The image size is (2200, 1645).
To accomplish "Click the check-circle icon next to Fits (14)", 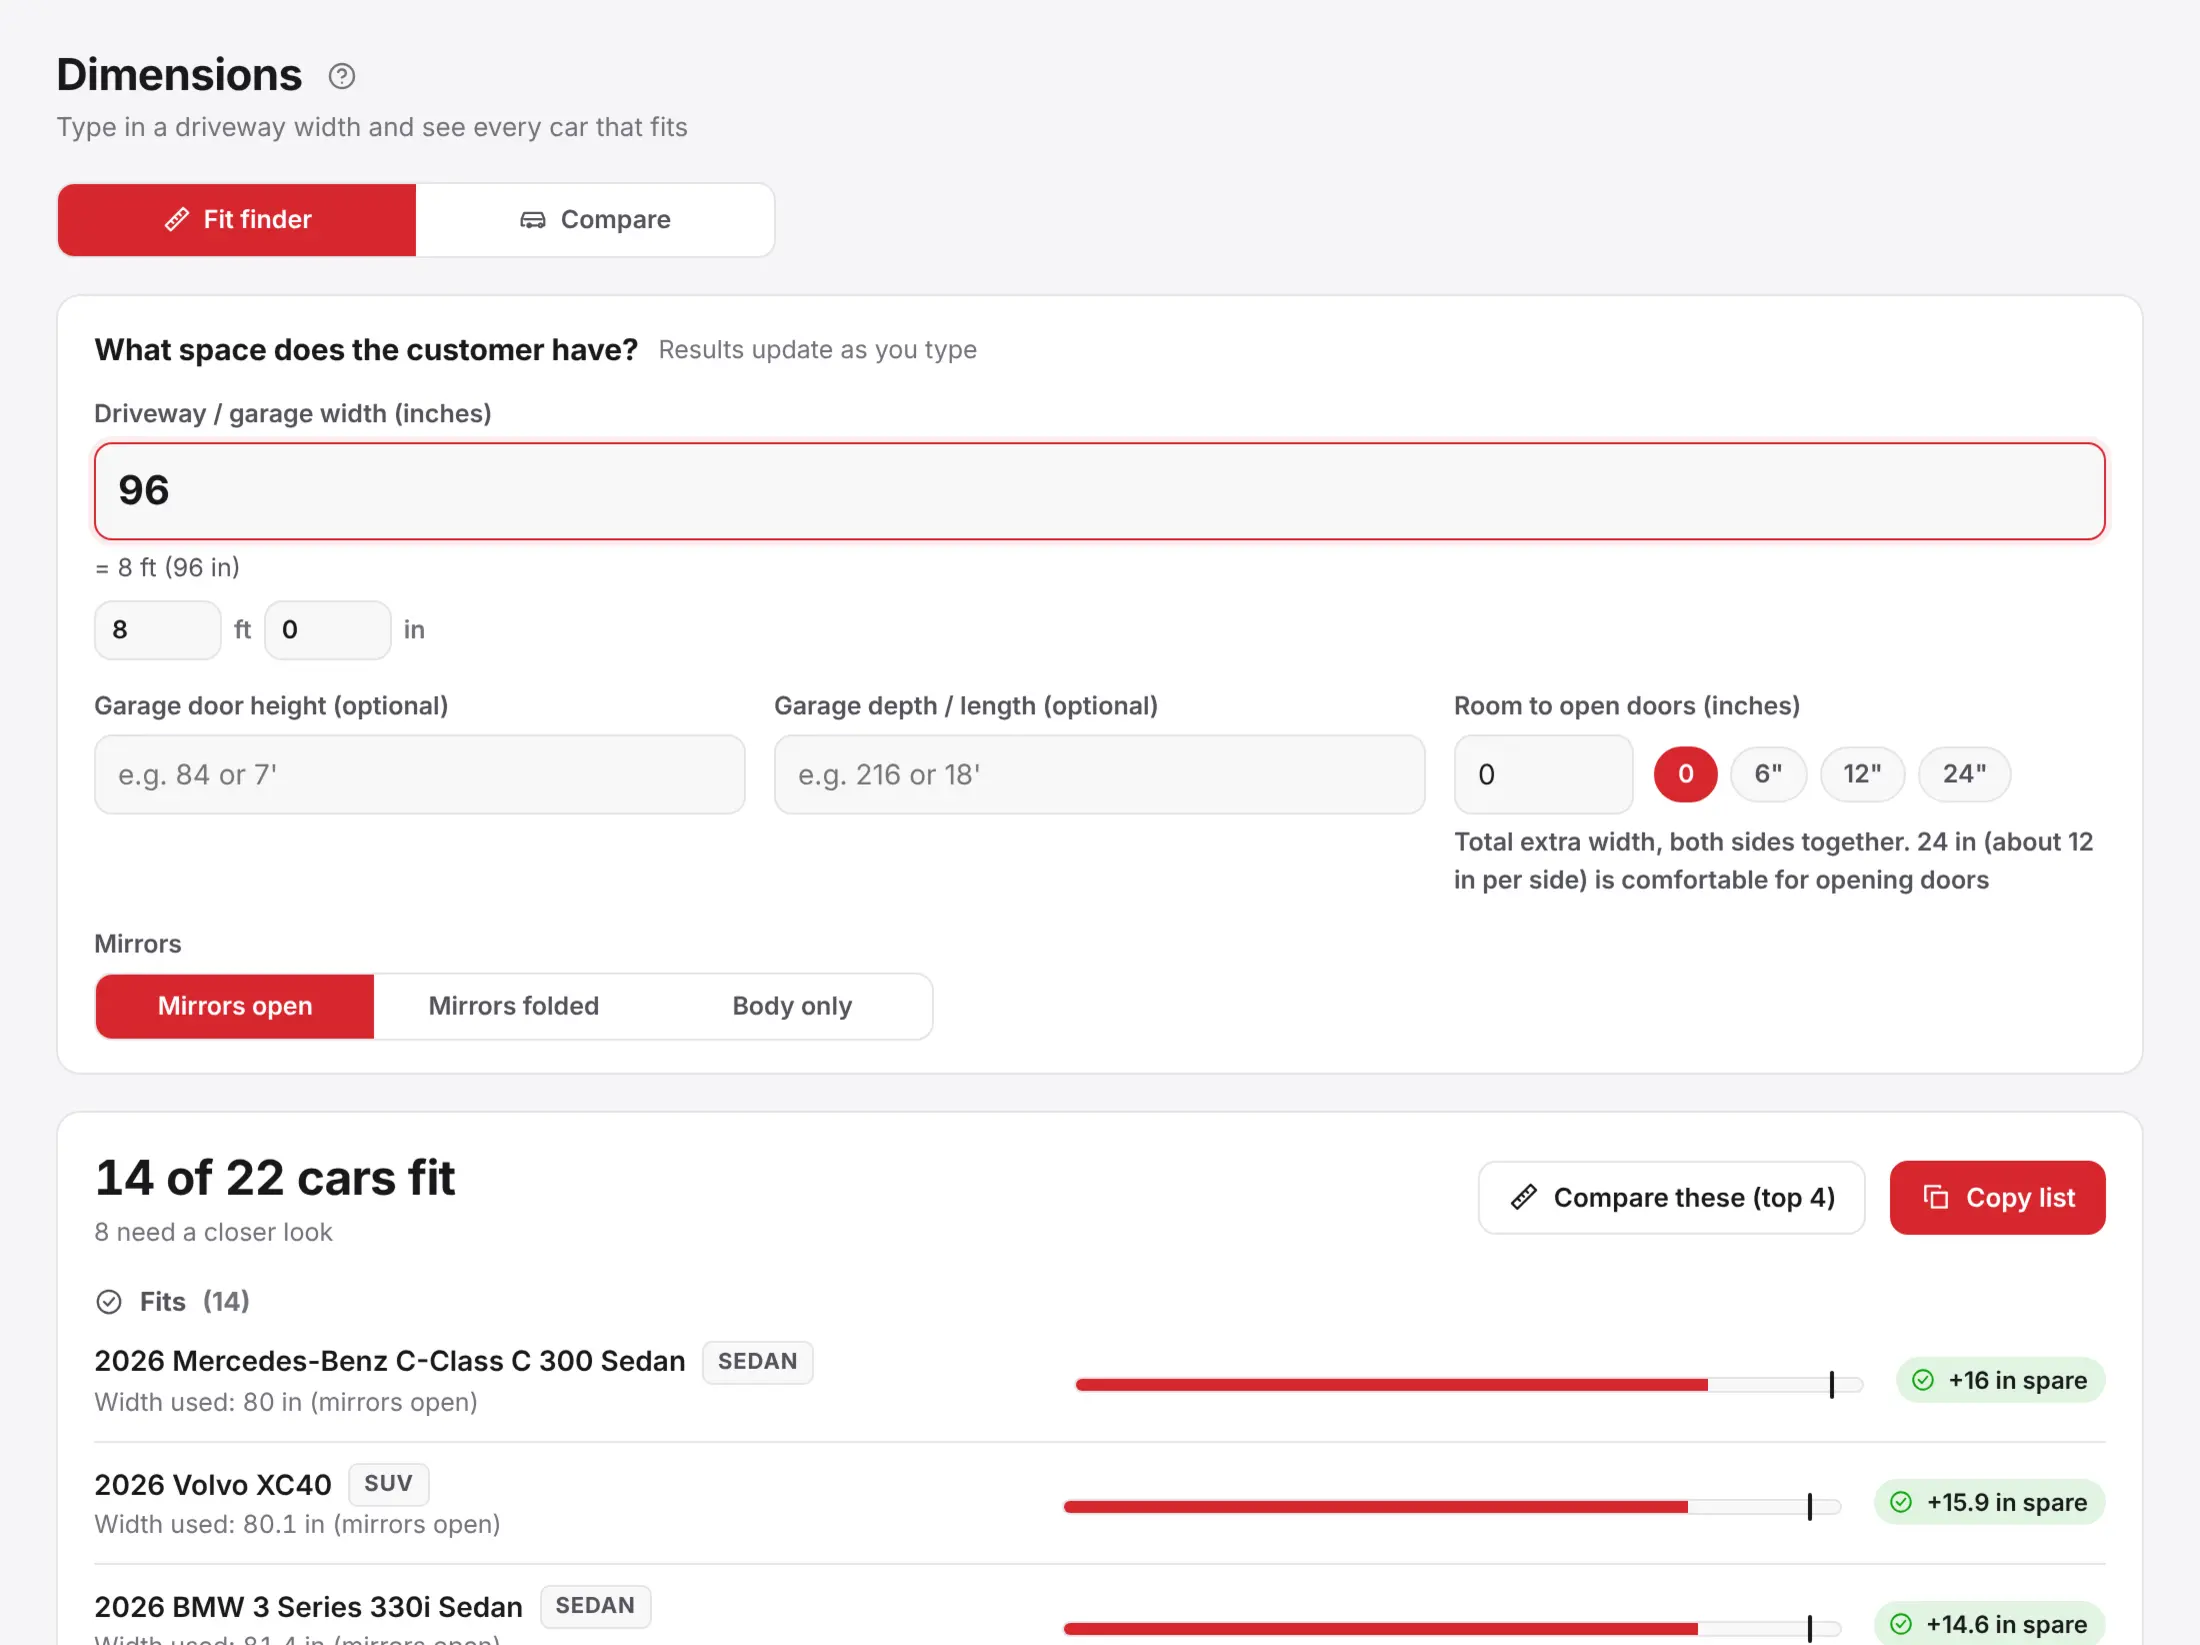I will click(x=109, y=1302).
